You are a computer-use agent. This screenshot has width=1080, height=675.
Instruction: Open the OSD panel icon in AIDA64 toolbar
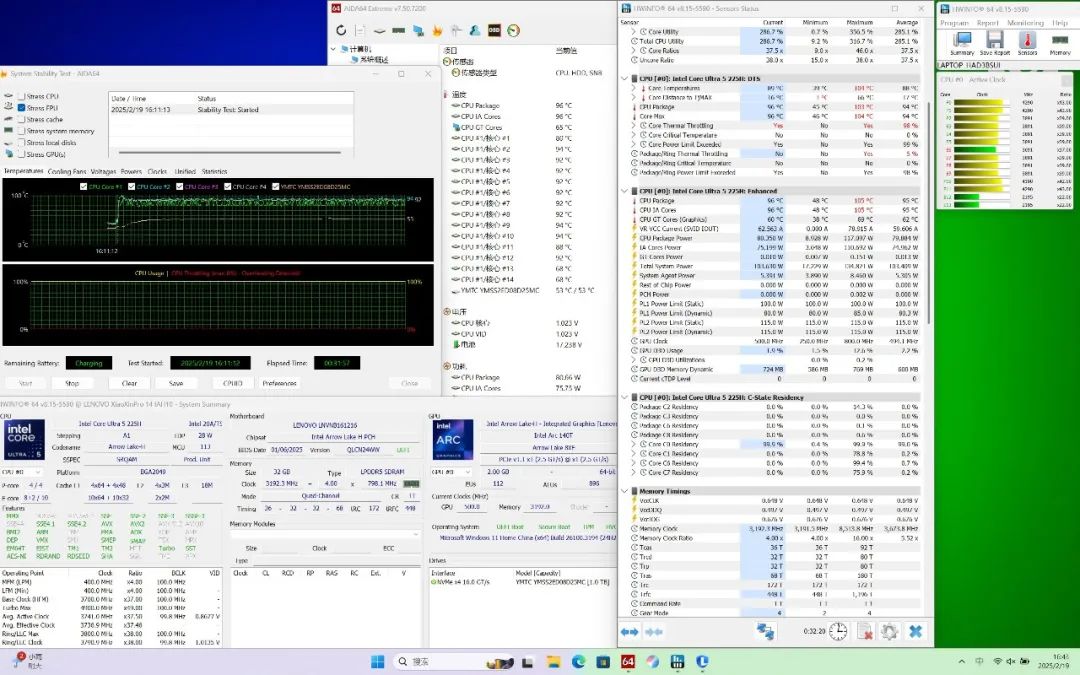494,30
